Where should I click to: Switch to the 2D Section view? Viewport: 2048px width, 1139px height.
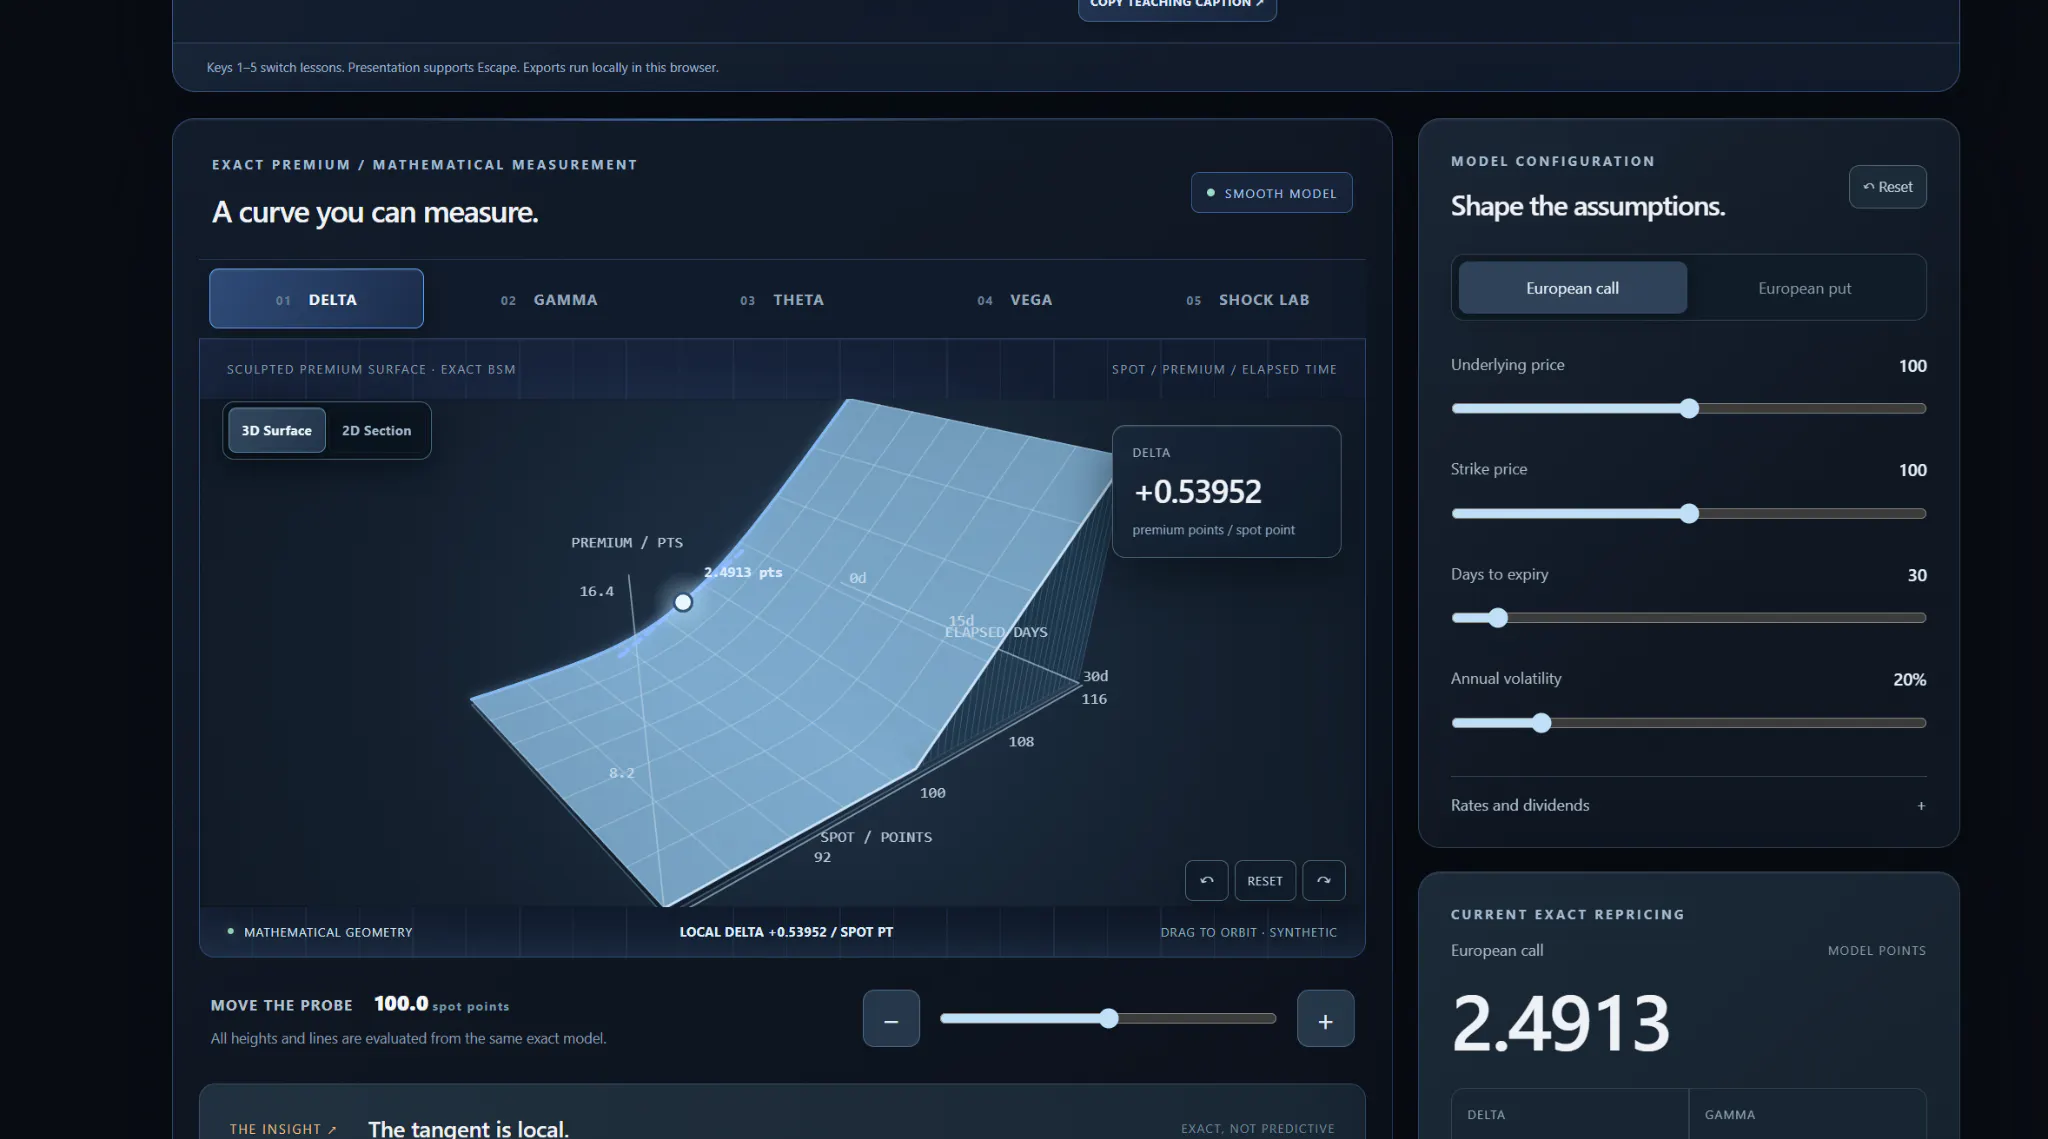pos(376,430)
